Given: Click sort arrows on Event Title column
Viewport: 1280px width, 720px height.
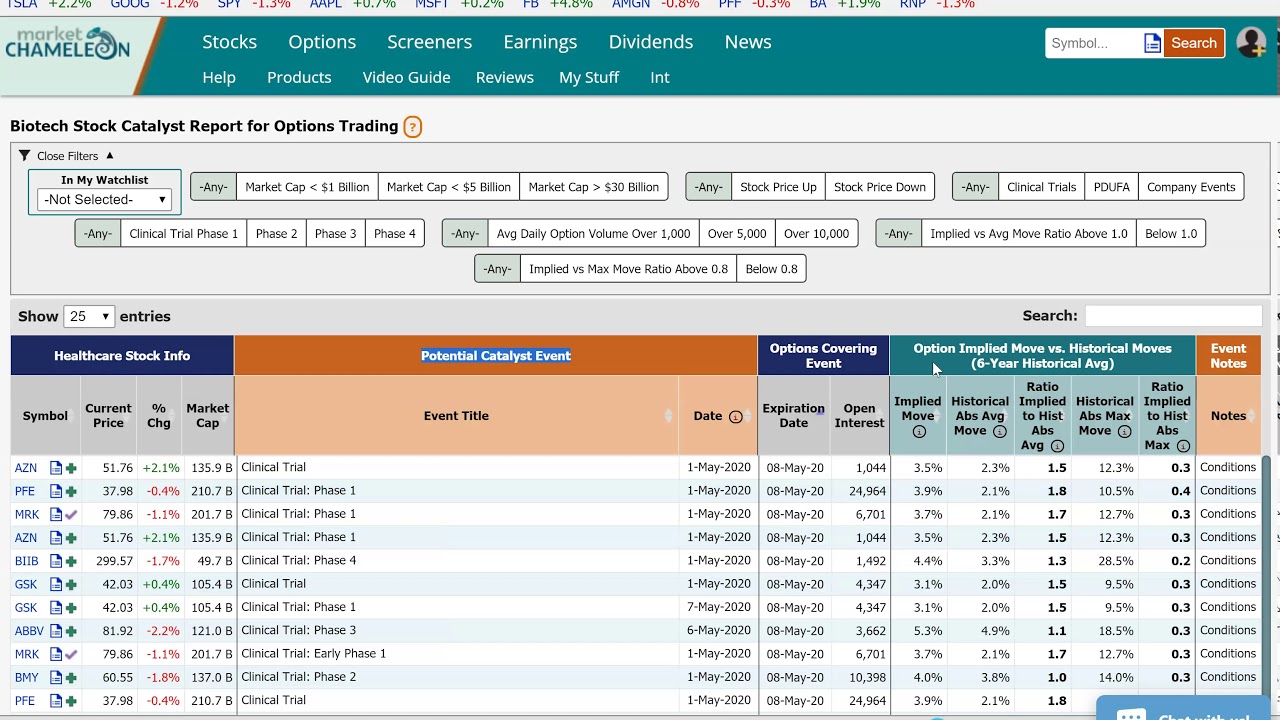Looking at the screenshot, I should 669,416.
